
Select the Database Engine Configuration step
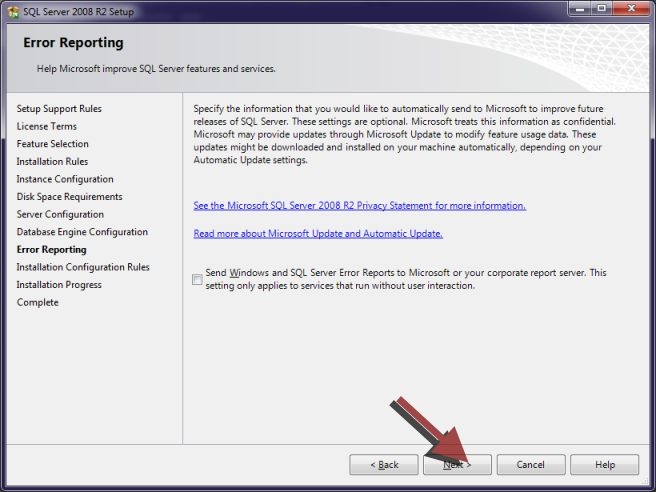82,232
